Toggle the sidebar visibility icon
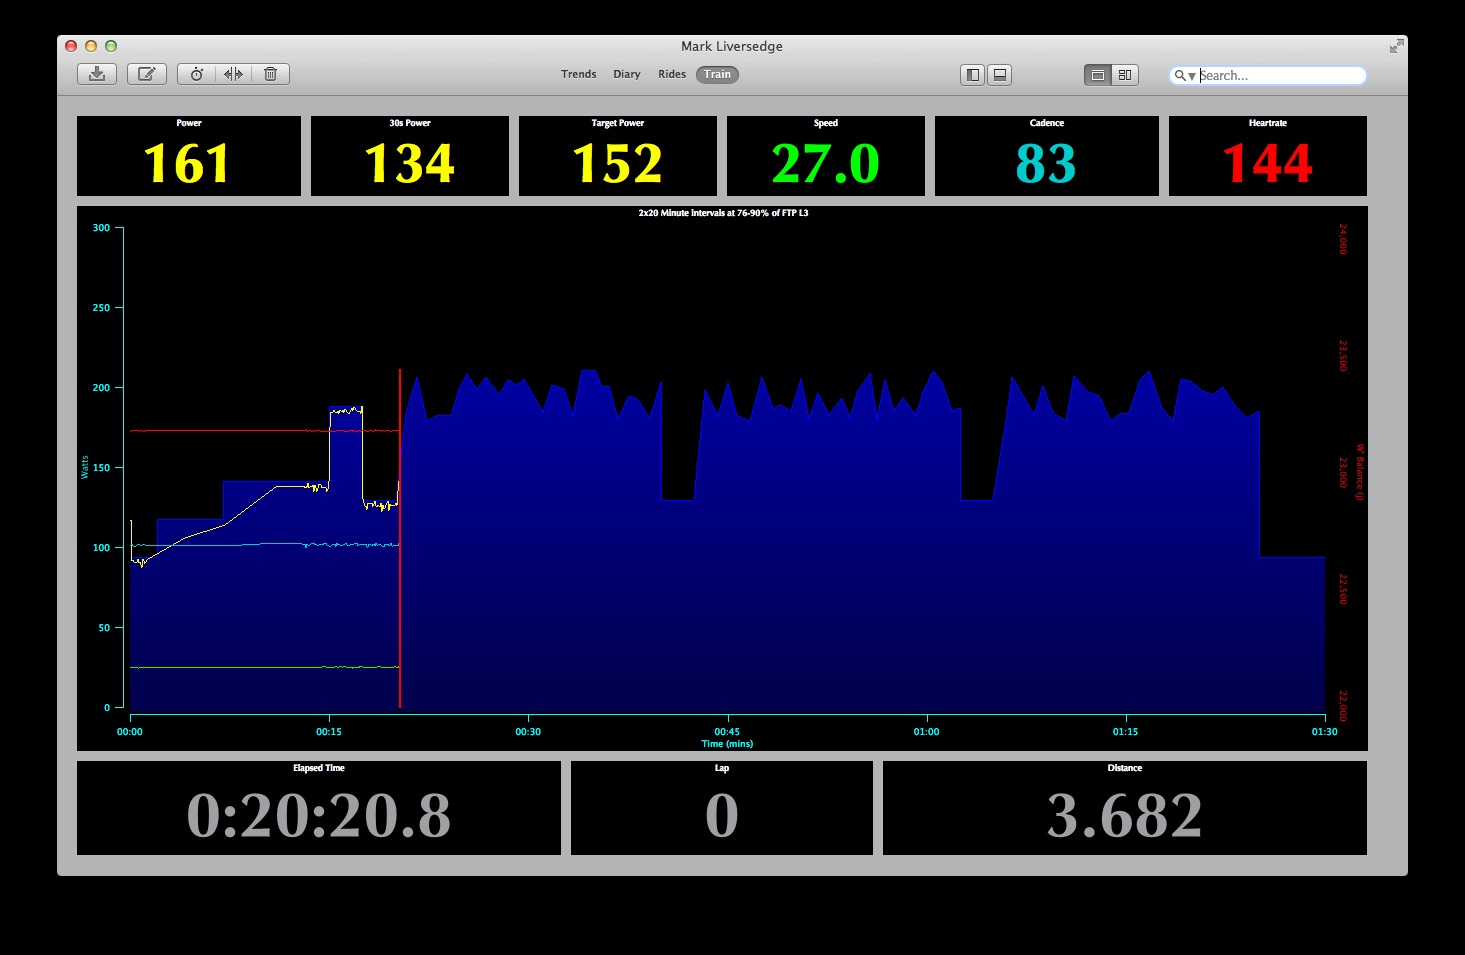 click(972, 75)
